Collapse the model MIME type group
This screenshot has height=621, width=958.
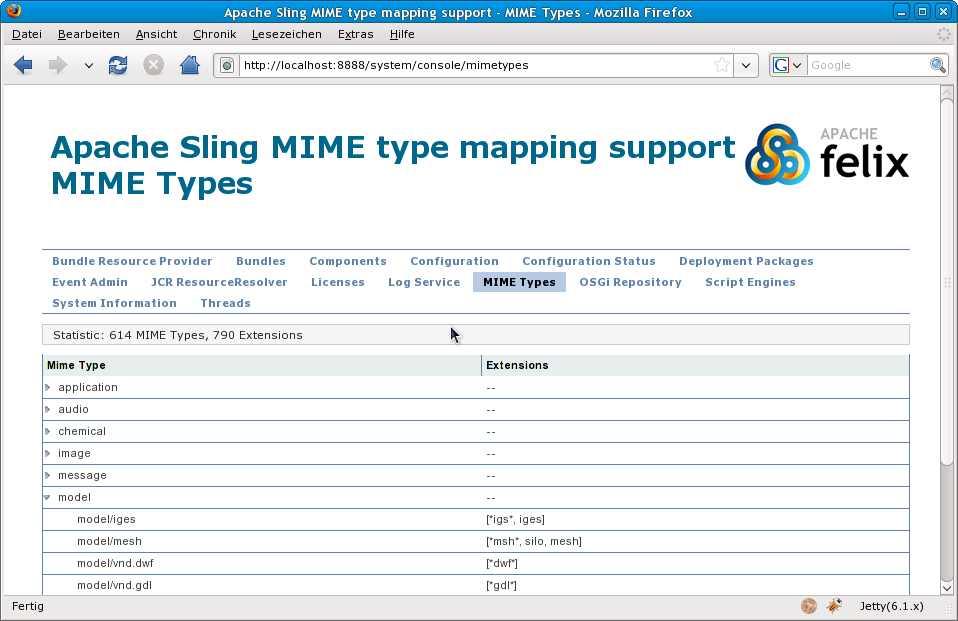tap(48, 498)
